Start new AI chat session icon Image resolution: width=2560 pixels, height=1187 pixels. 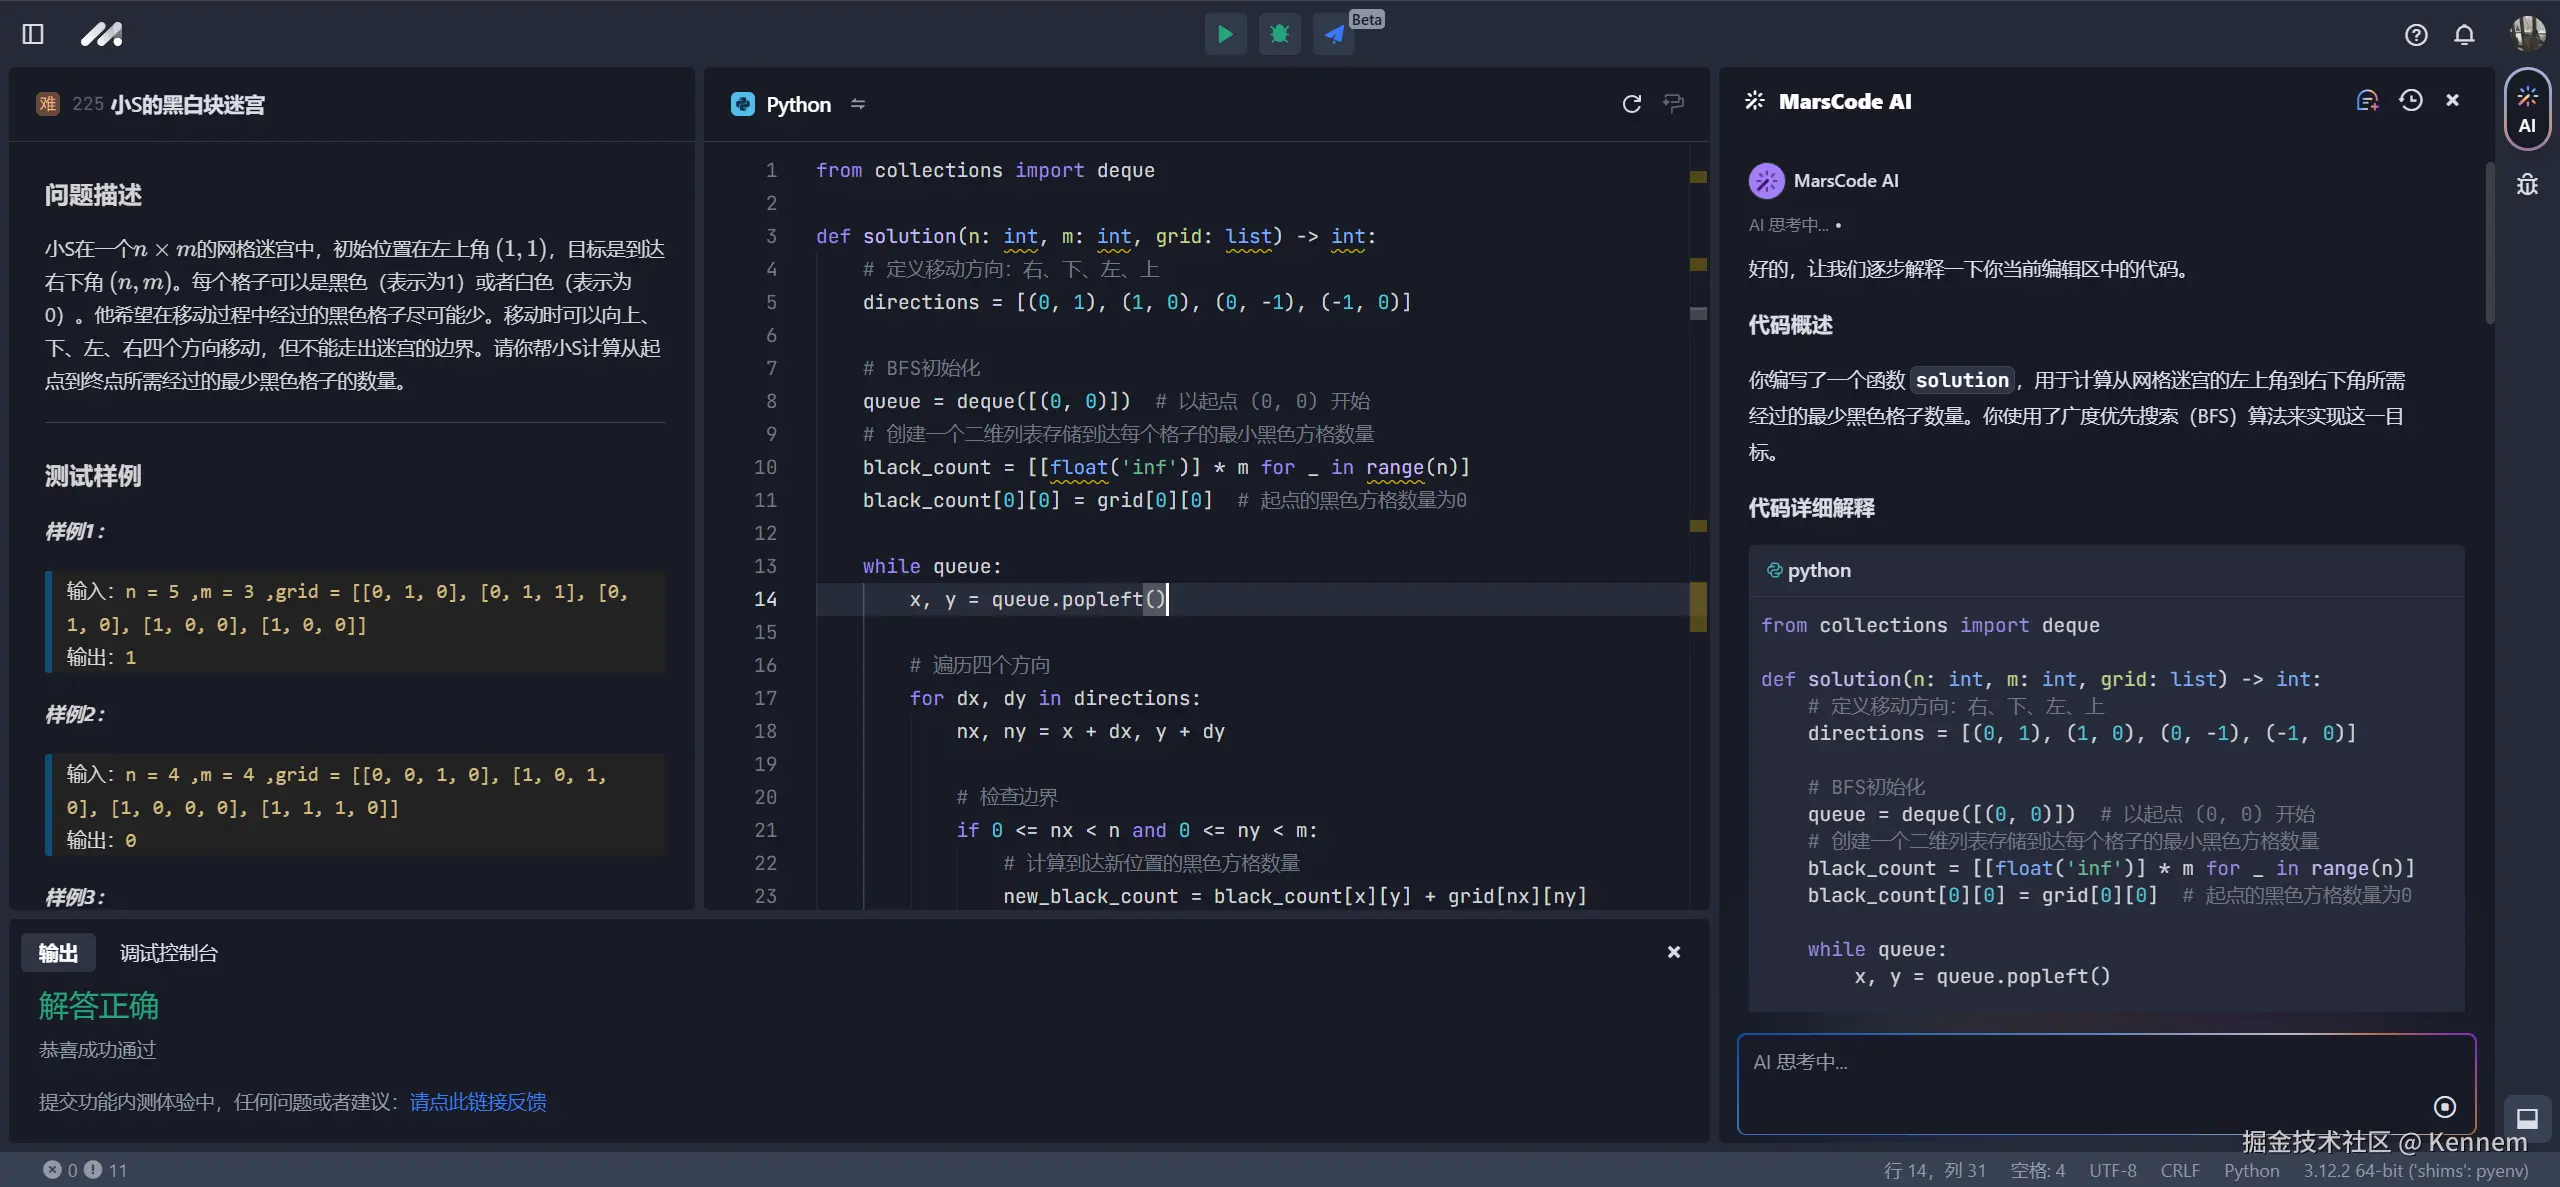click(2366, 100)
